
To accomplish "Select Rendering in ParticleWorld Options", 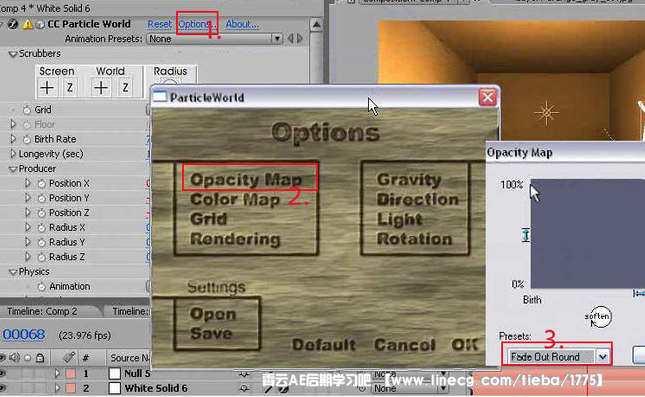I will [235, 239].
